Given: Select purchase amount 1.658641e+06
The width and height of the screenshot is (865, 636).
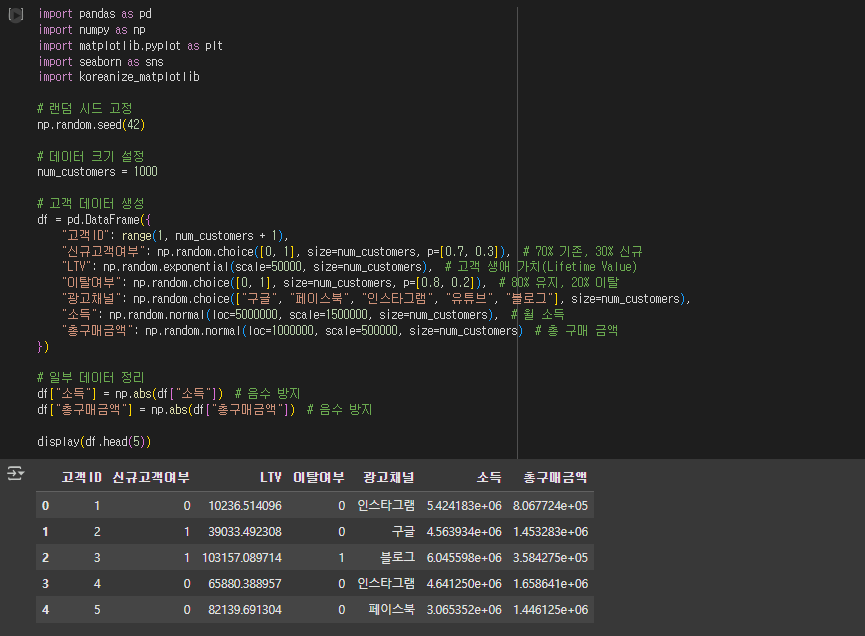Looking at the screenshot, I should pyautogui.click(x=551, y=583).
